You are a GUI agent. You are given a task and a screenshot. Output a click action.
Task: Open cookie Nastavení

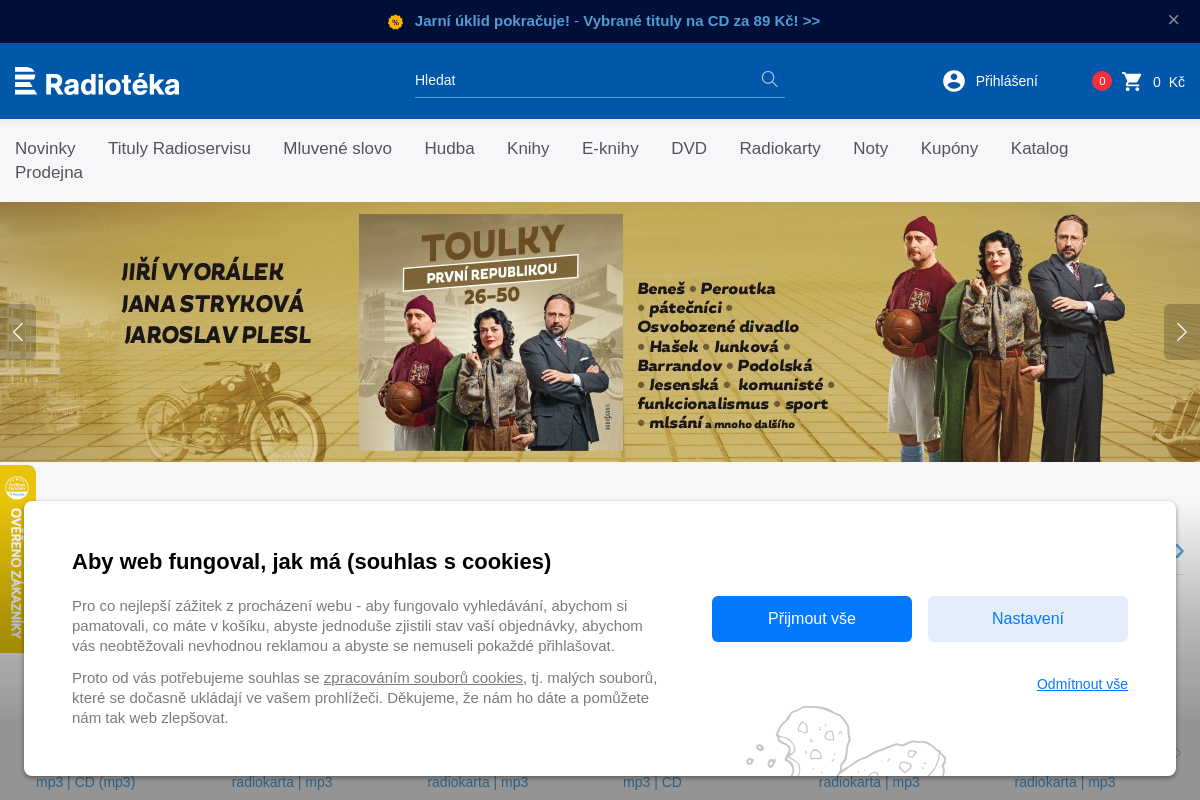coord(1027,619)
